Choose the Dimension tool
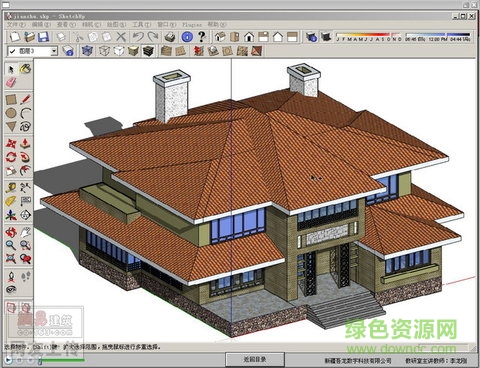480x368 pixels. point(25,188)
